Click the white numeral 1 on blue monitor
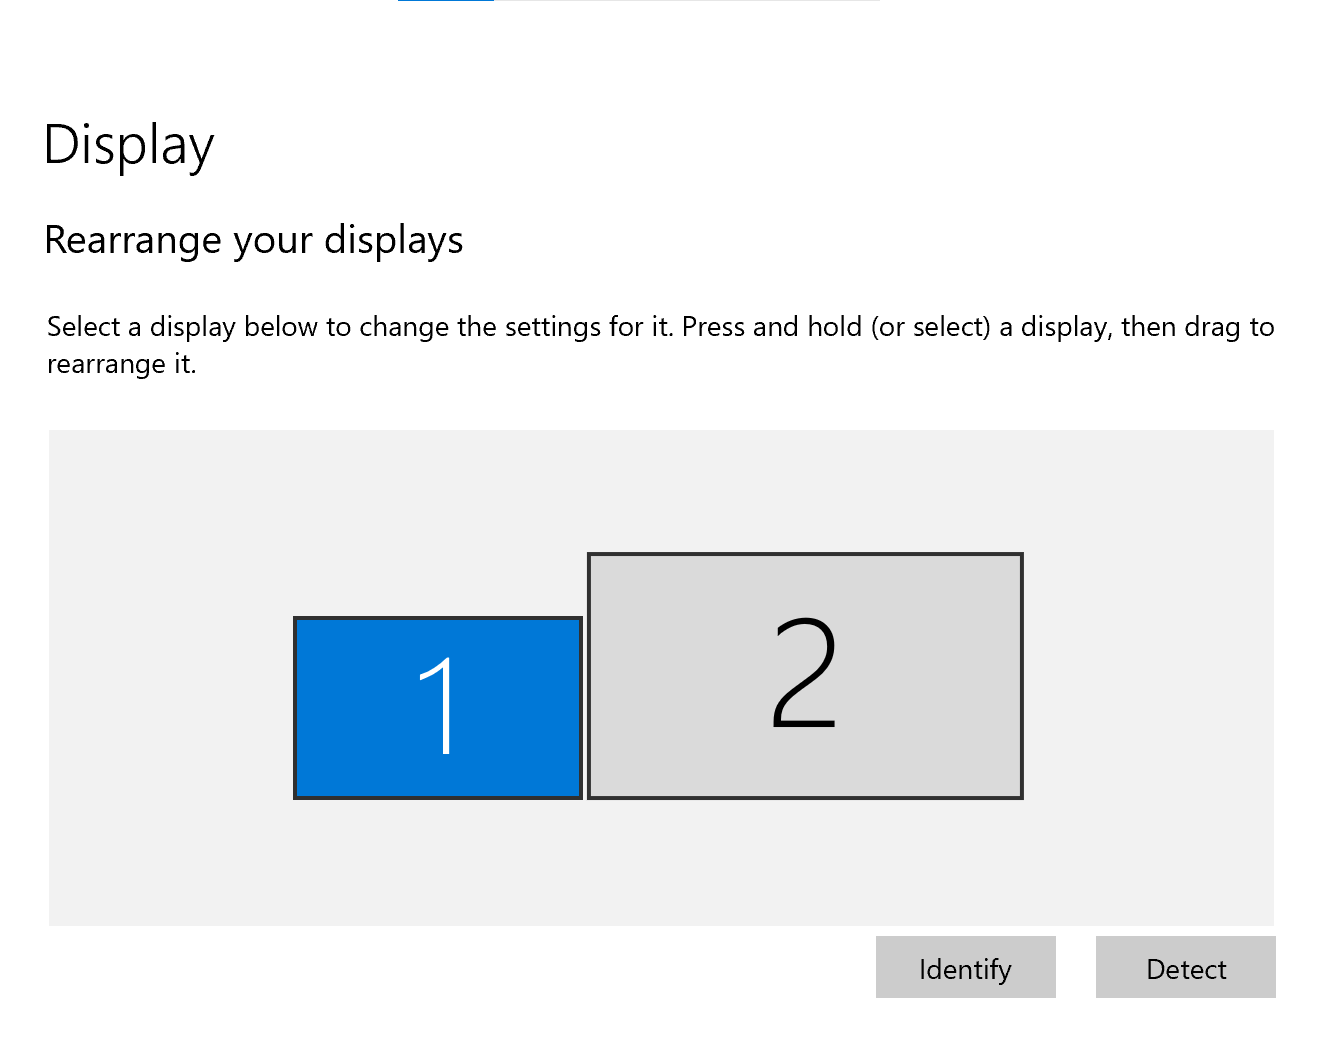The width and height of the screenshot is (1330, 1060). point(438,707)
